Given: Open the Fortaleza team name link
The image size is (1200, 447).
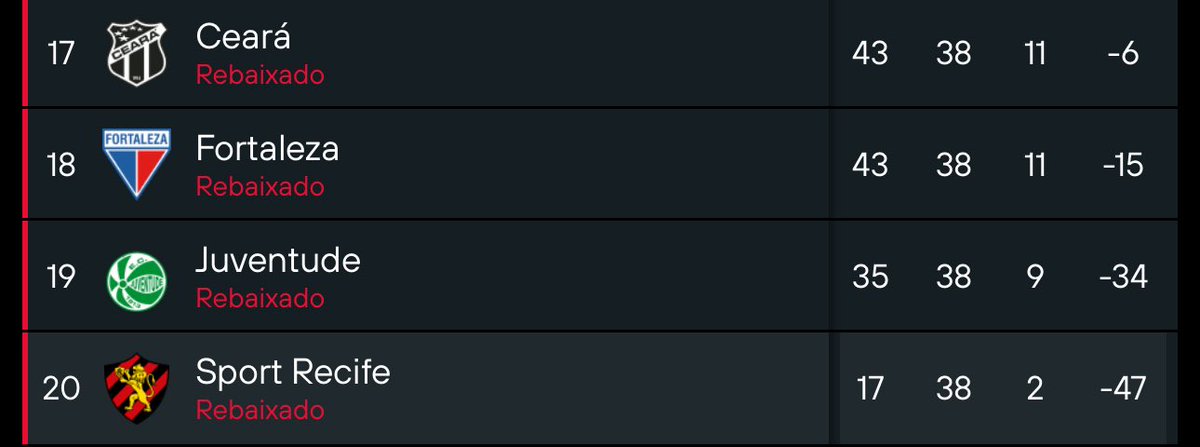Looking at the screenshot, I should pyautogui.click(x=267, y=148).
